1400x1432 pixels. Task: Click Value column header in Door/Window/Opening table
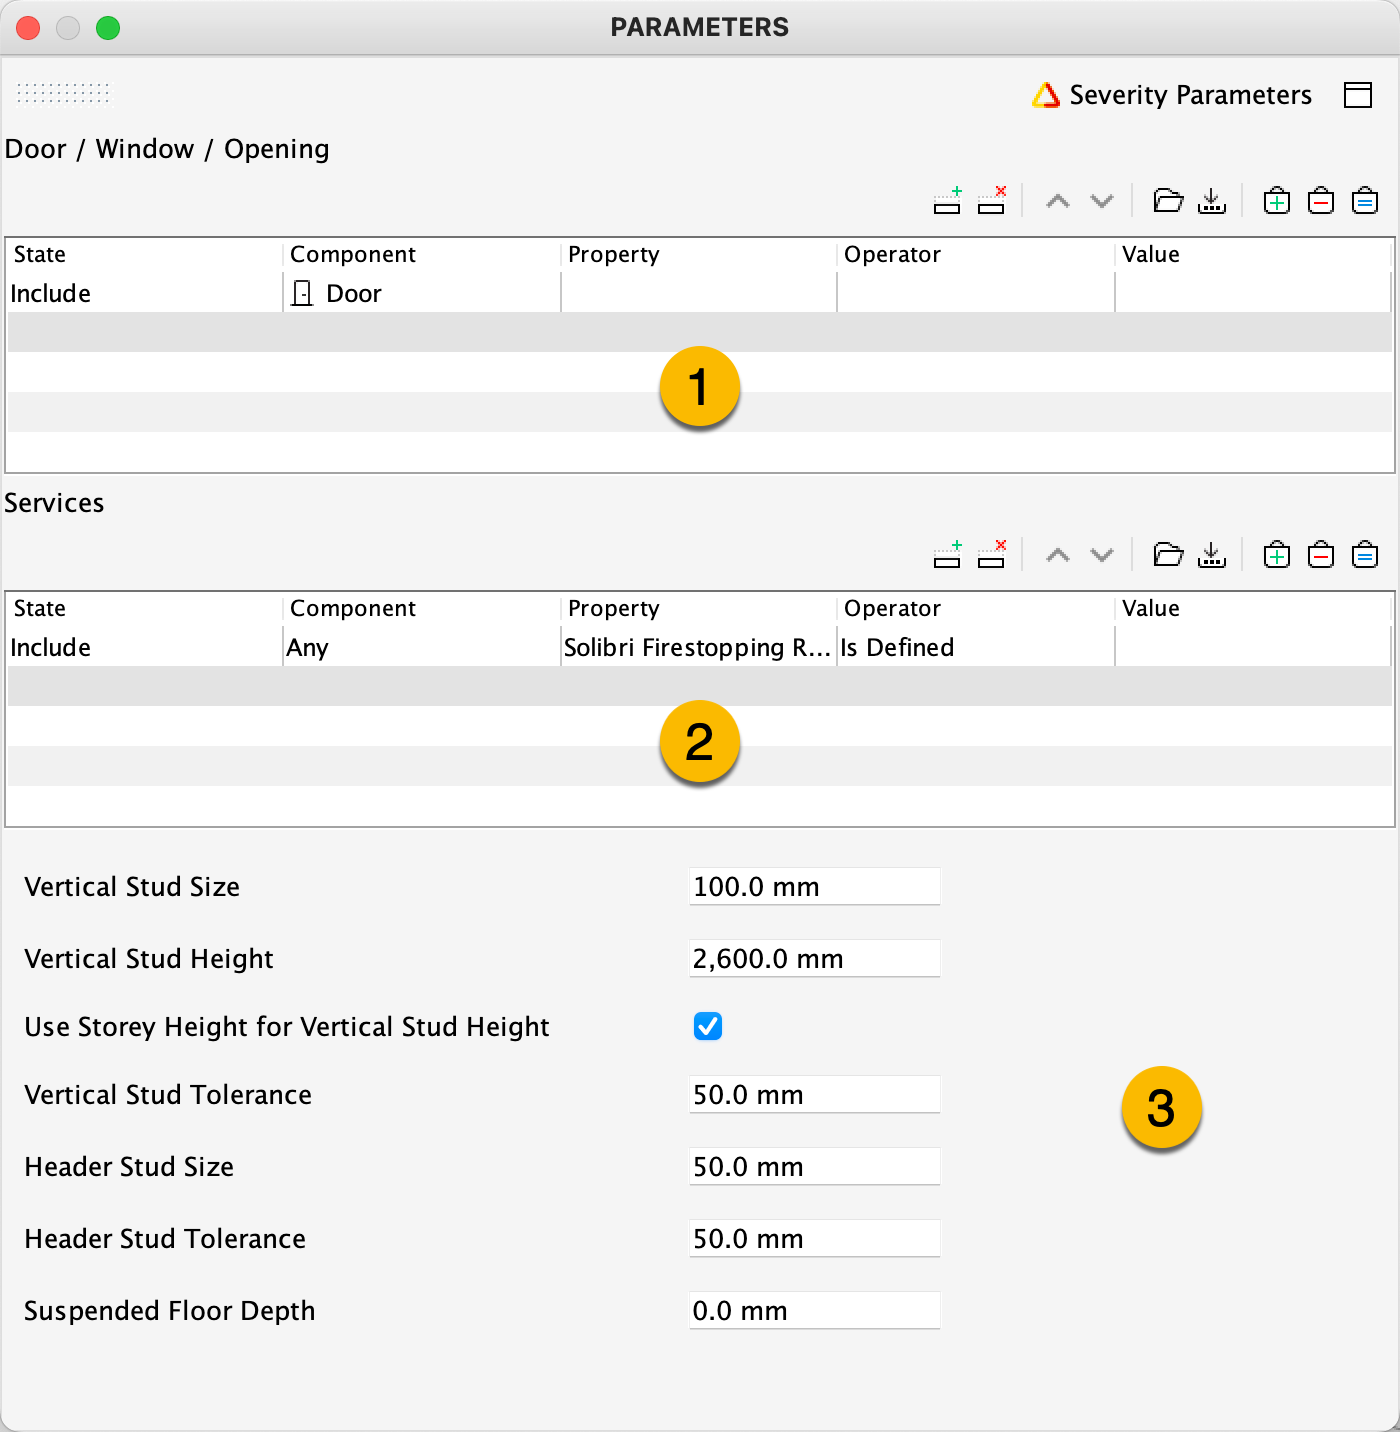(x=1253, y=254)
